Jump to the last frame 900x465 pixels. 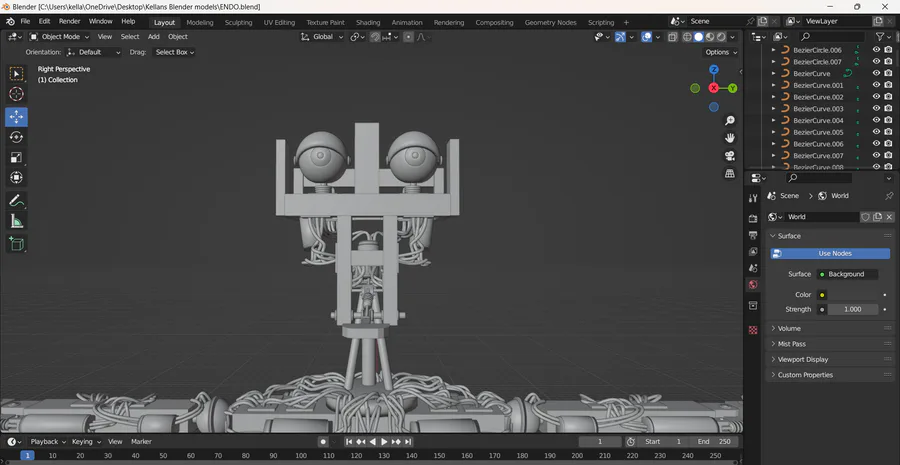click(408, 441)
